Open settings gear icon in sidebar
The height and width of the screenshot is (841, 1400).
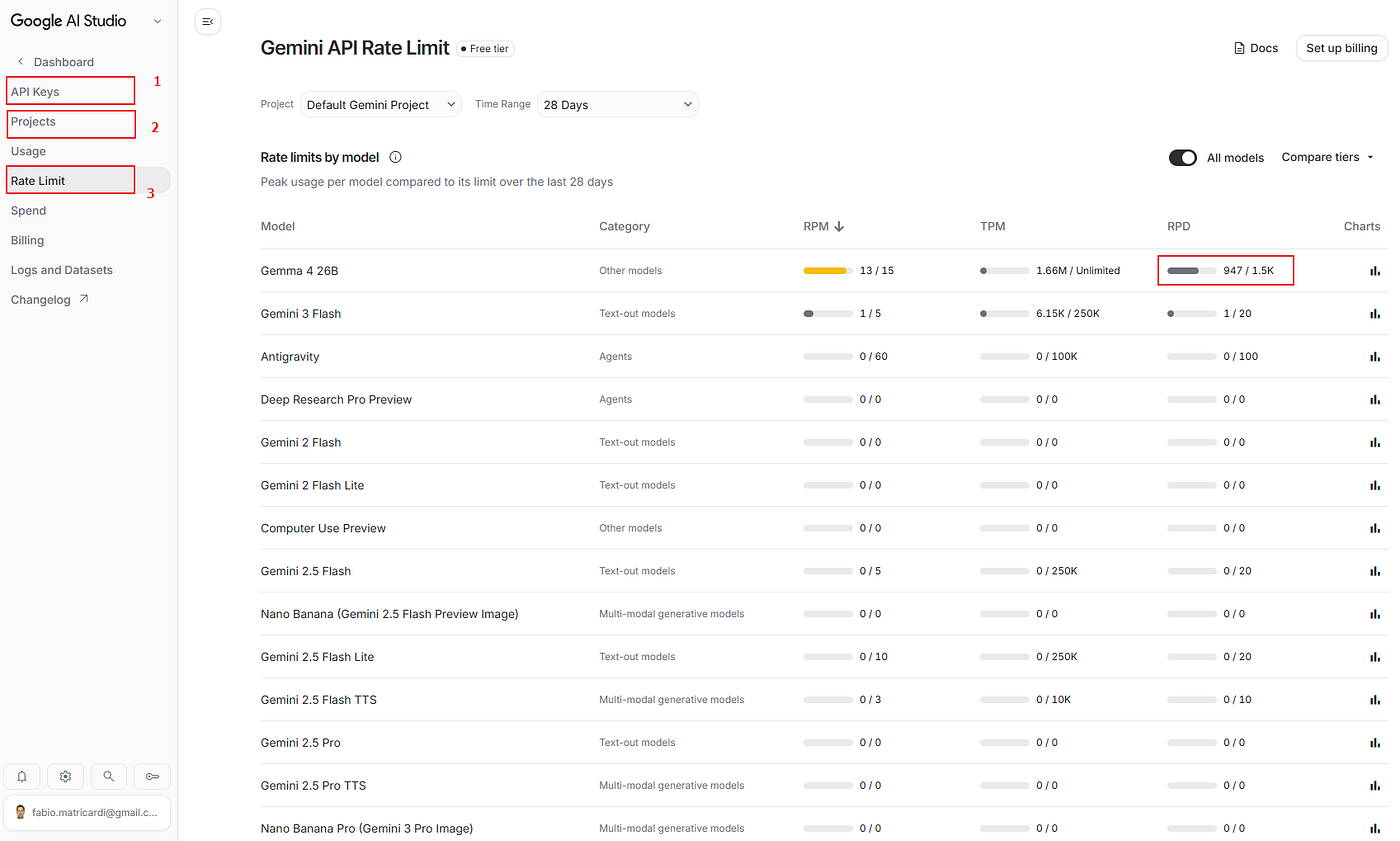(x=65, y=776)
